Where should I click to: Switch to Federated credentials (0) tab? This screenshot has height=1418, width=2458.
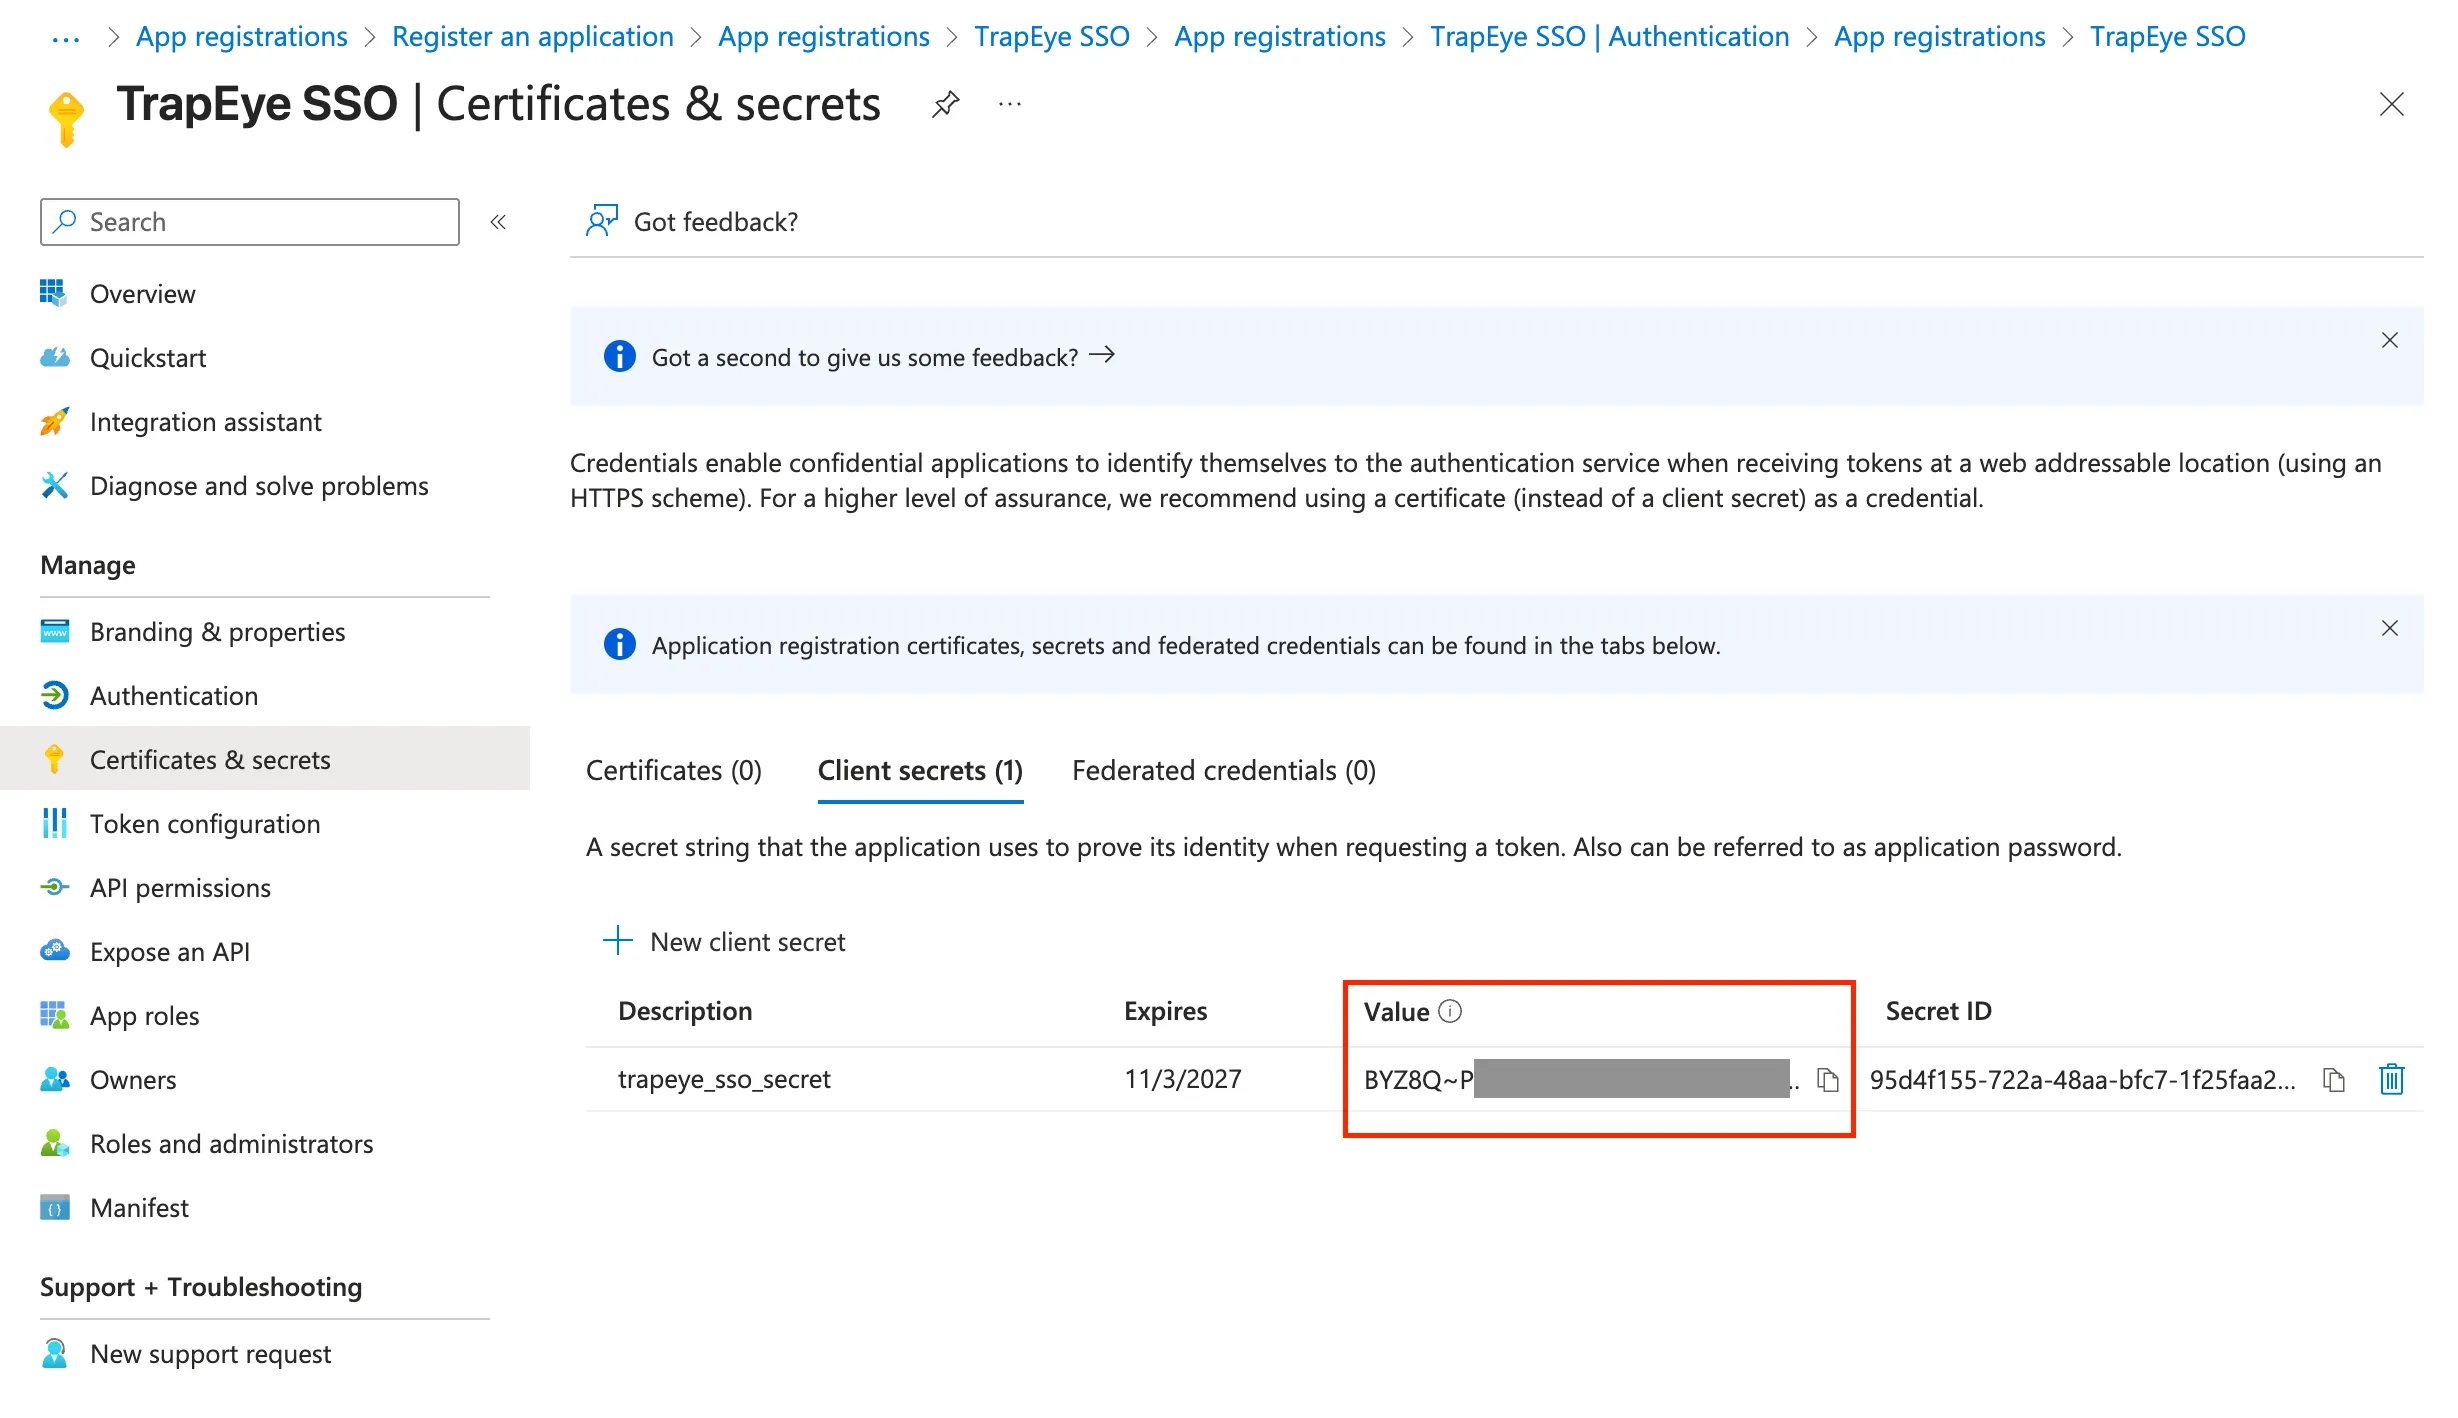[1223, 771]
